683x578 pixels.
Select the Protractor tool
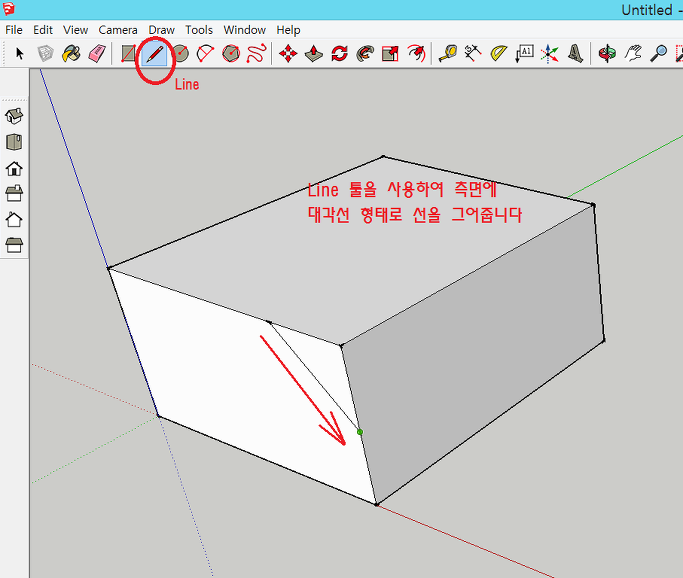point(498,54)
